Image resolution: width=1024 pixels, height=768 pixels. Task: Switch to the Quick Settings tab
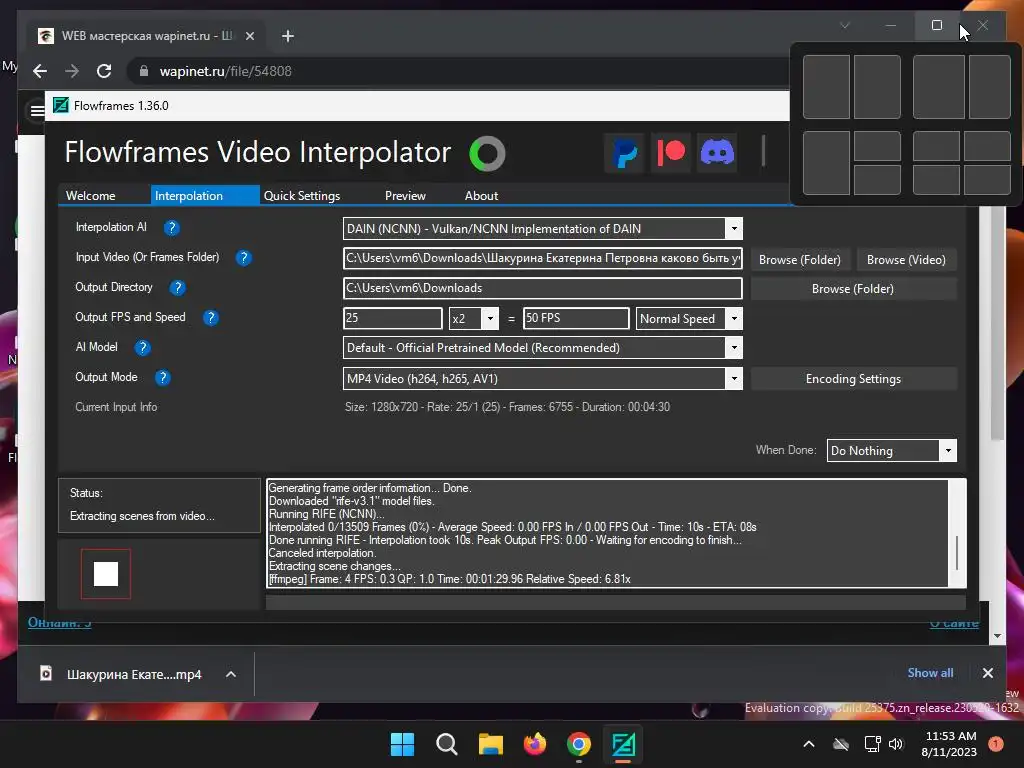coord(302,196)
